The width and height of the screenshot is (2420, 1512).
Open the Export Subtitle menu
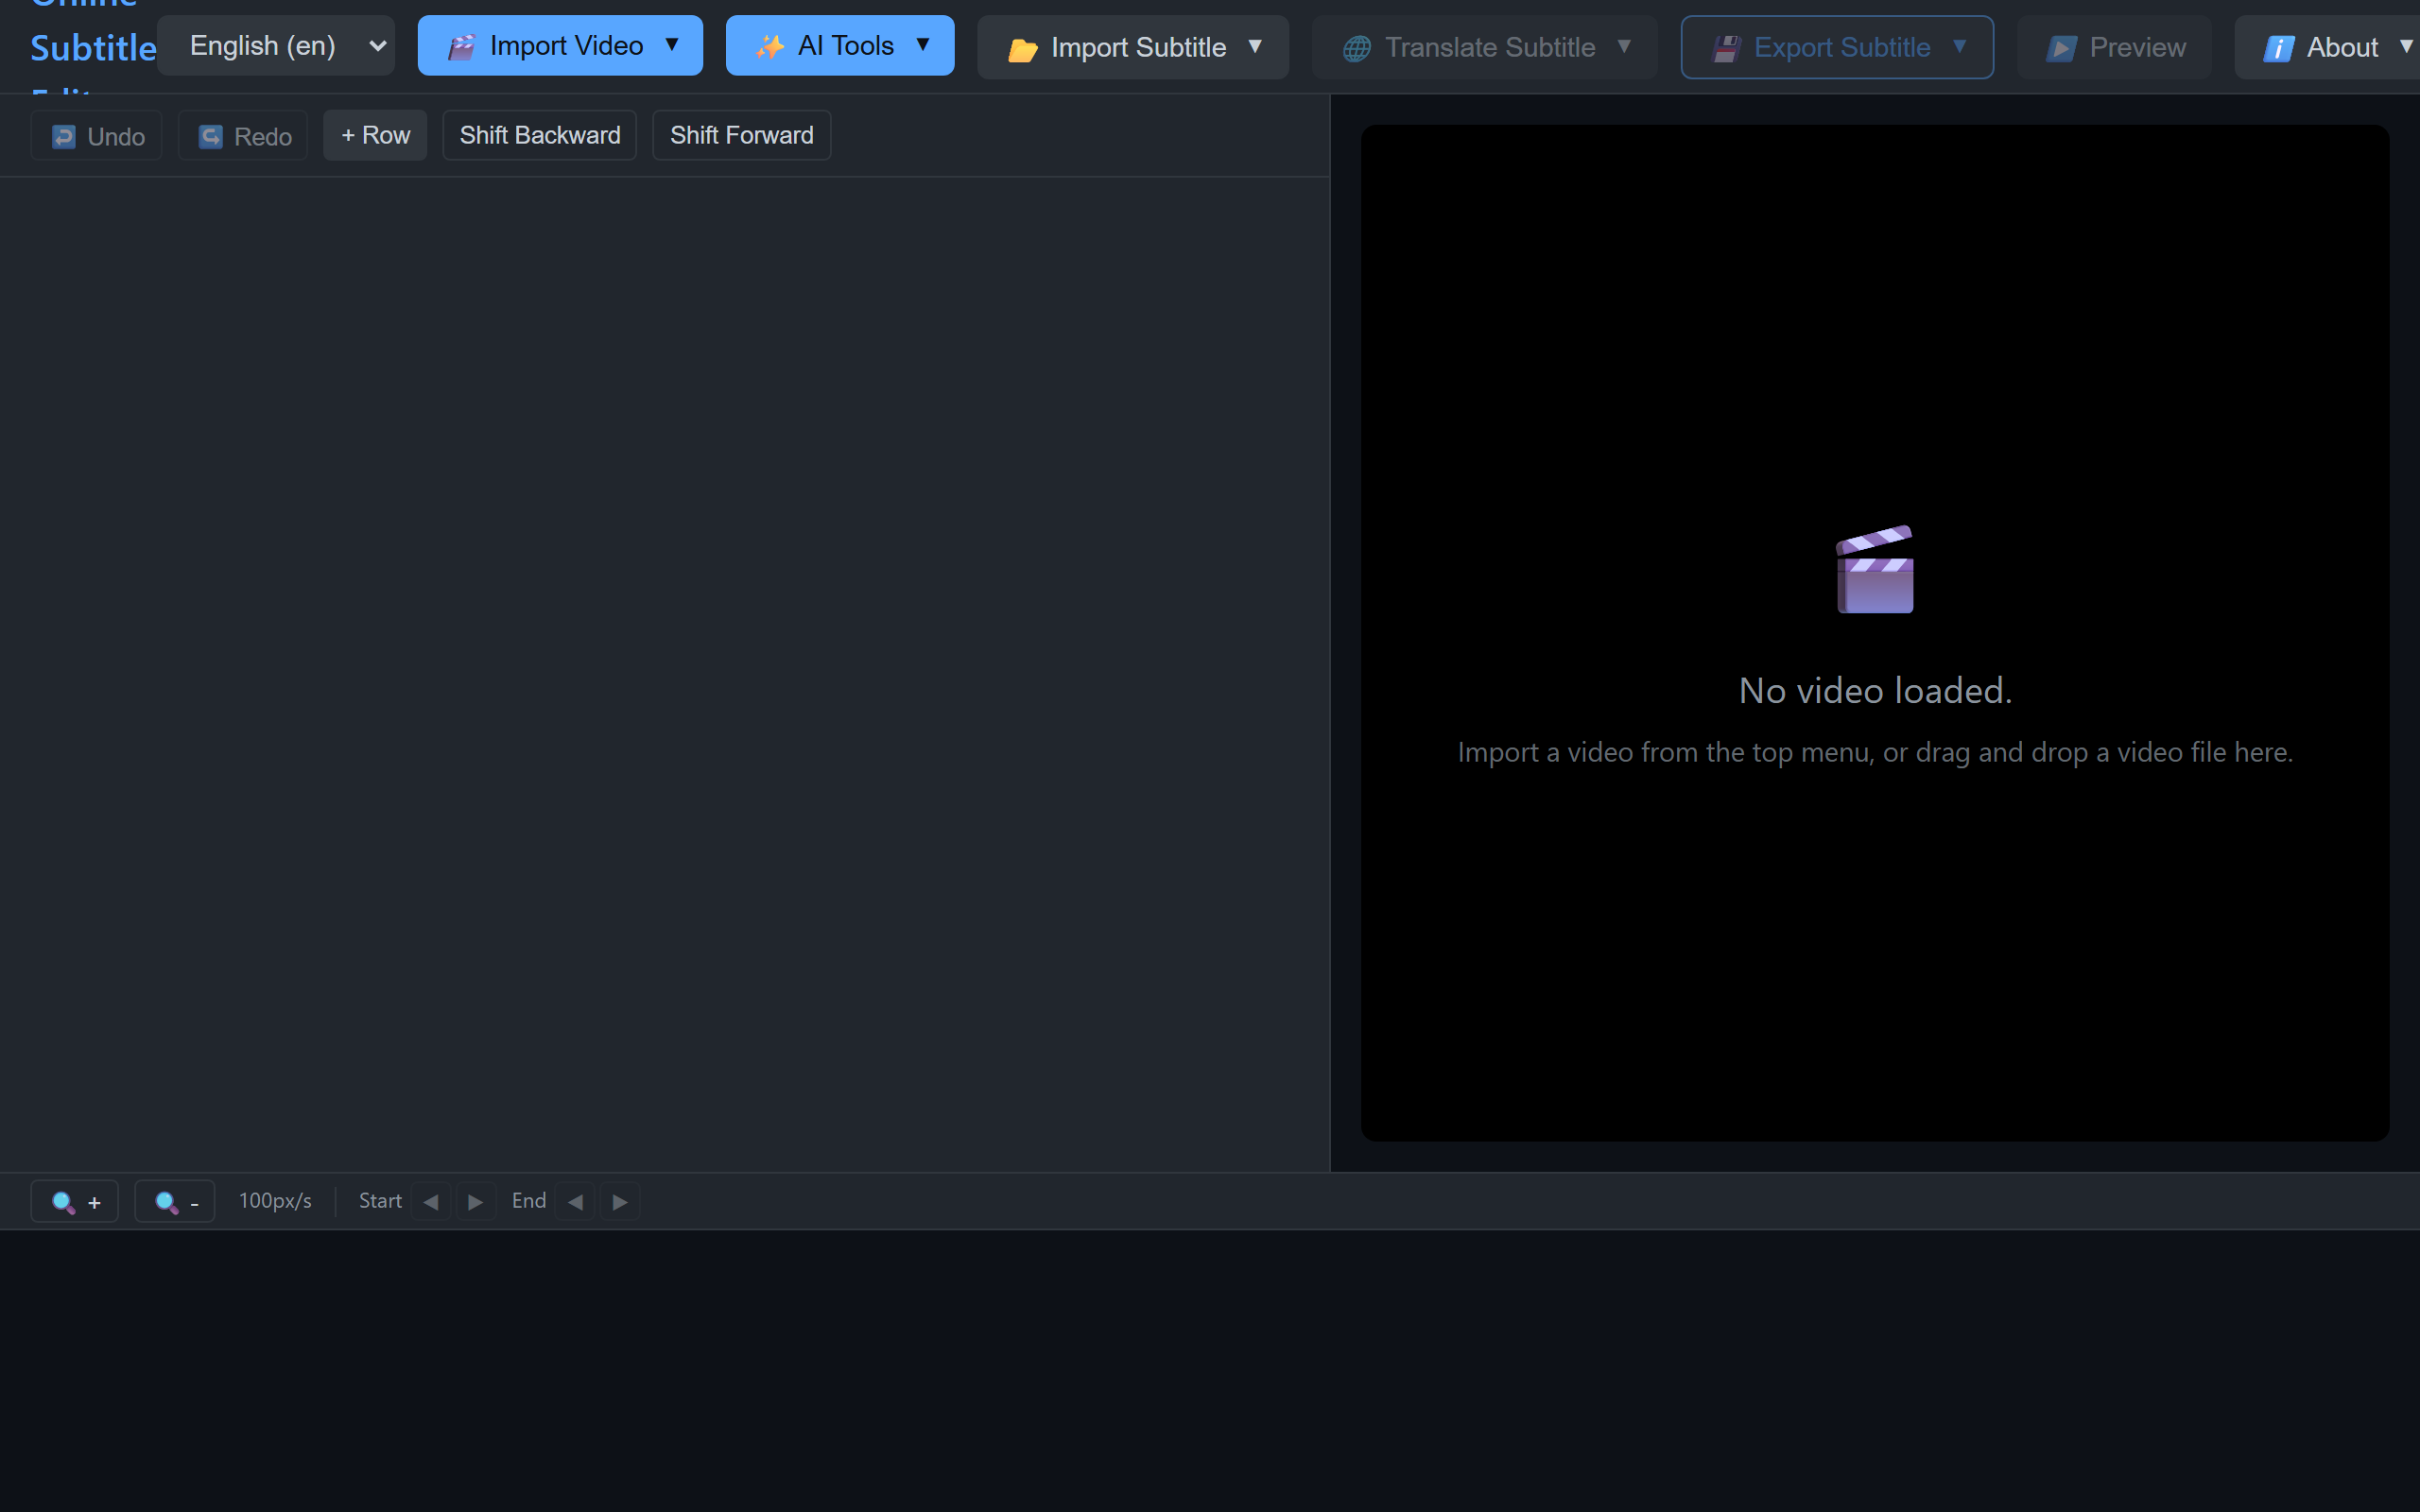[1837, 48]
